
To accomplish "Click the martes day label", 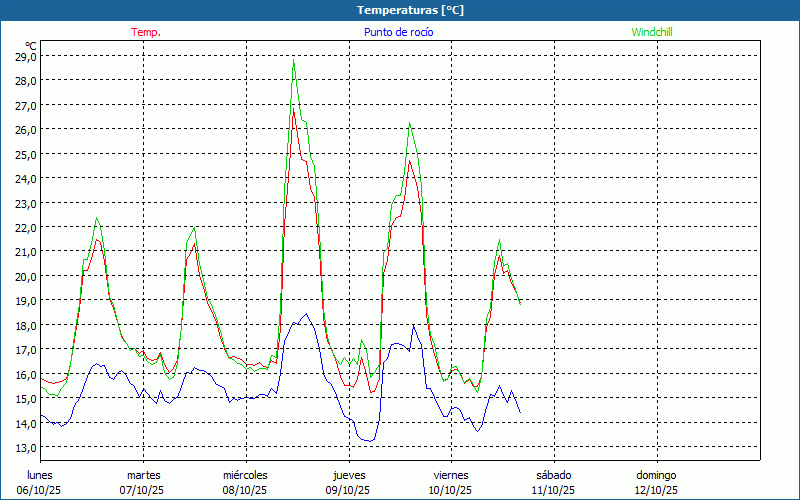I will click(x=143, y=475).
